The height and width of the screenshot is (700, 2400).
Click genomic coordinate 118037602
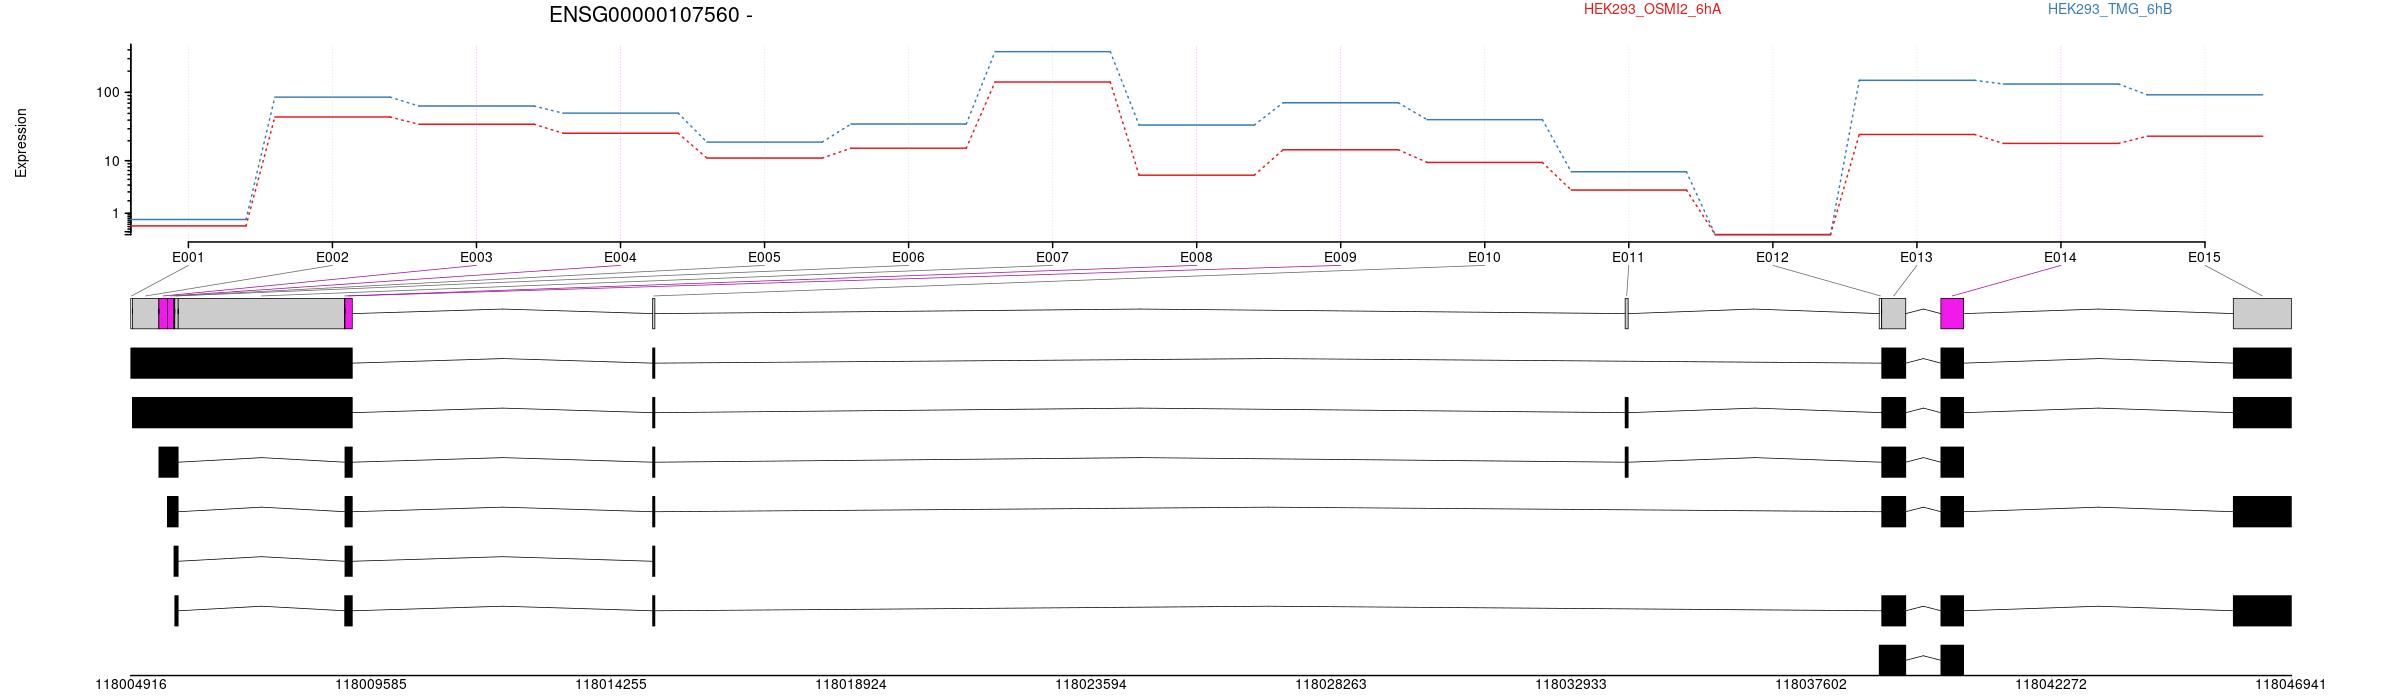(1810, 685)
